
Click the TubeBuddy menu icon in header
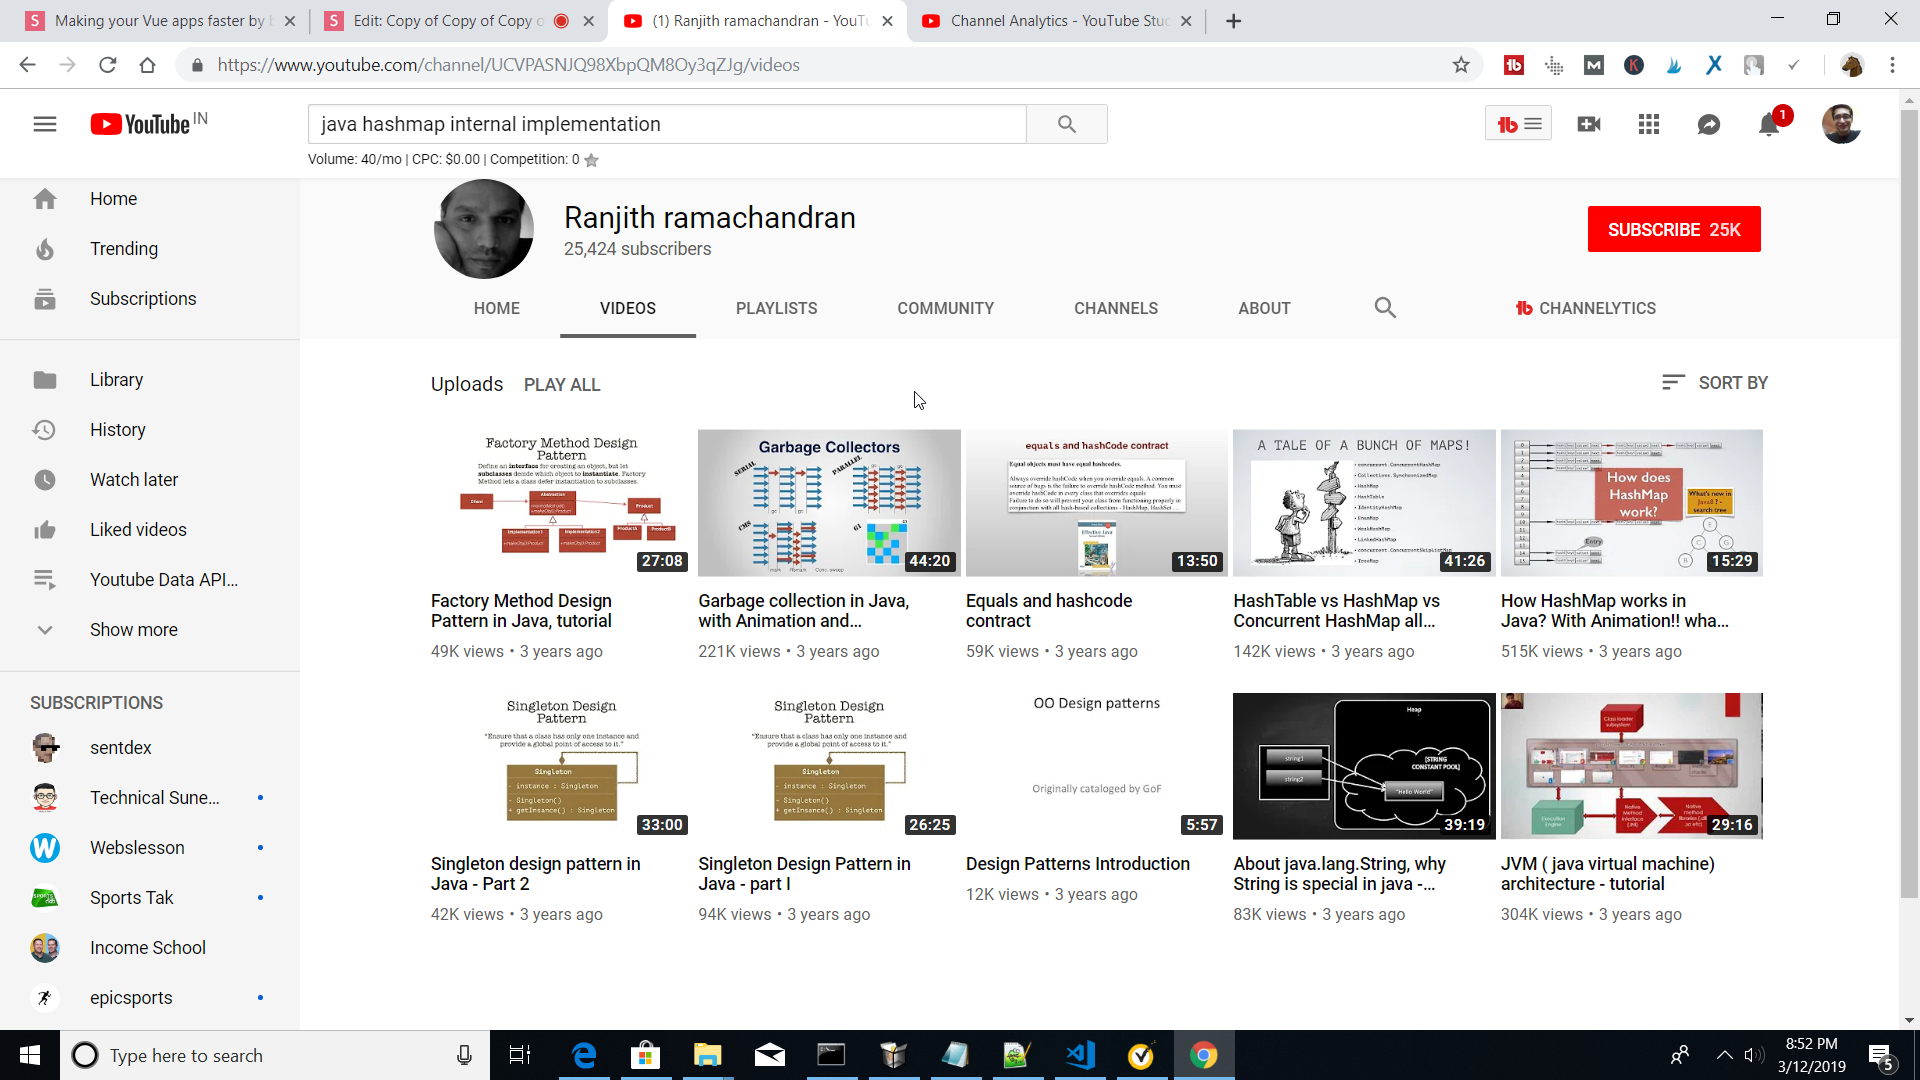pos(1518,124)
